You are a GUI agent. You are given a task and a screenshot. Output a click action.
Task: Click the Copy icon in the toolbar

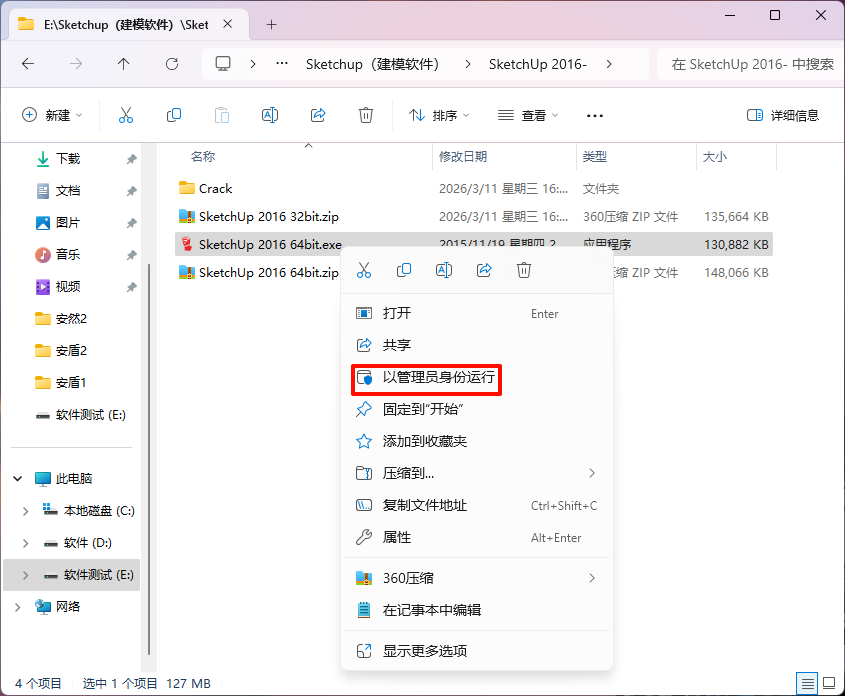point(174,115)
